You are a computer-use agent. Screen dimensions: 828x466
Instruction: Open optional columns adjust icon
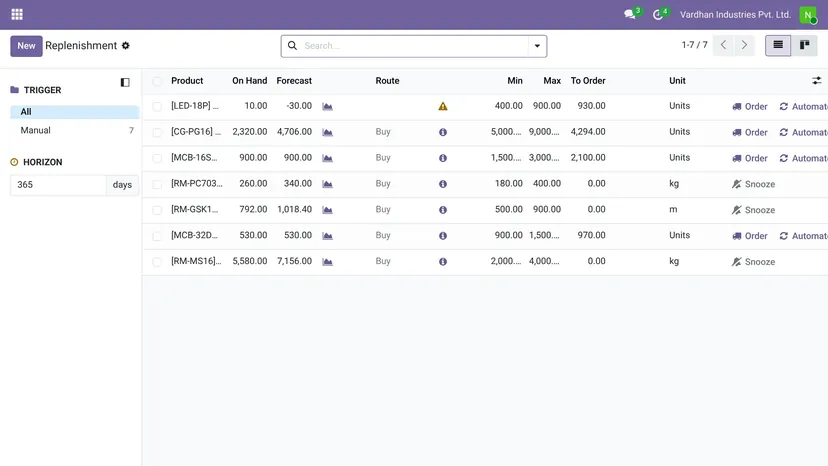coord(816,81)
